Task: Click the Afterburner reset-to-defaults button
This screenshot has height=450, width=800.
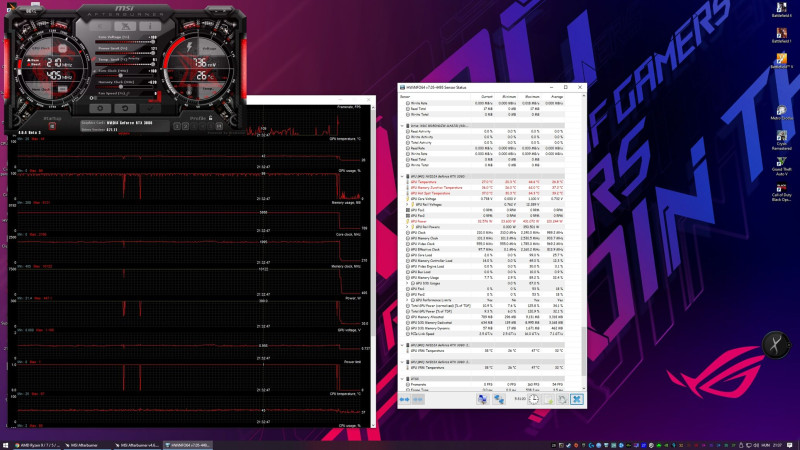Action: (125, 108)
